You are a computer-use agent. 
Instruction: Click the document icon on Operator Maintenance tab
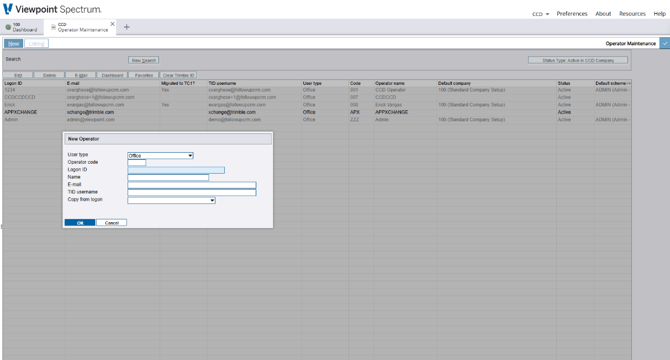[53, 27]
